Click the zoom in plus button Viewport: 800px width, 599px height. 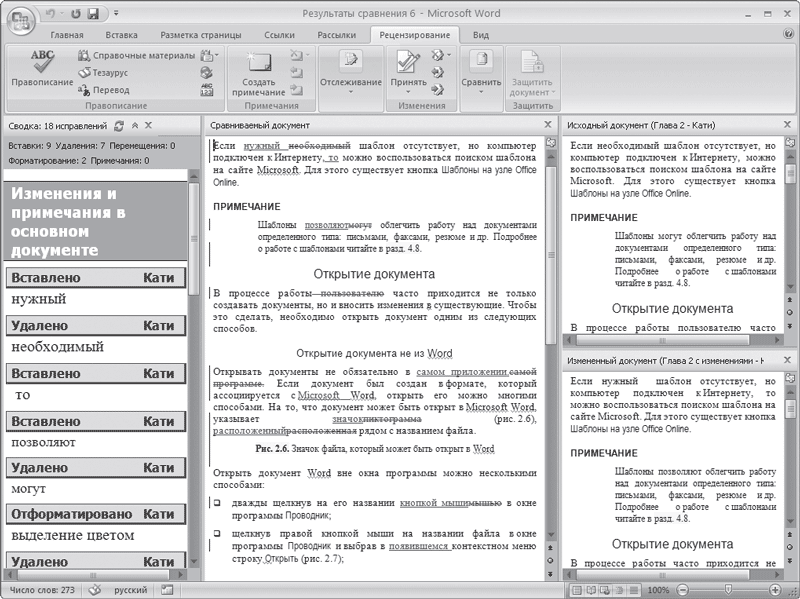coord(774,590)
